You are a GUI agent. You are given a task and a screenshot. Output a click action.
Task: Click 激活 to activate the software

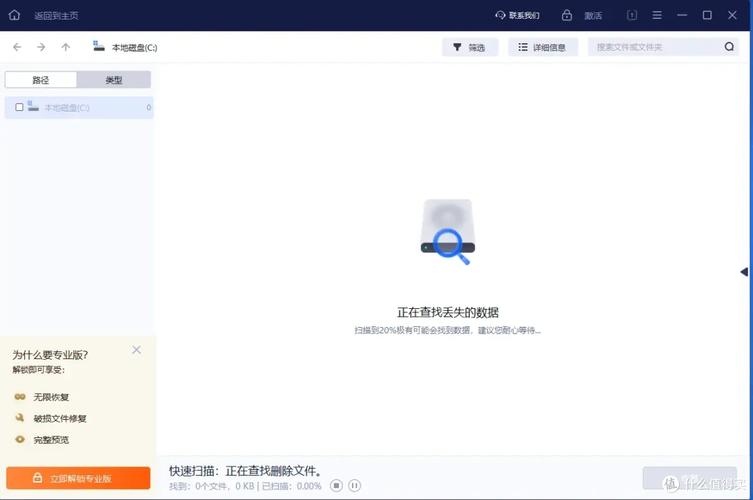pyautogui.click(x=593, y=16)
